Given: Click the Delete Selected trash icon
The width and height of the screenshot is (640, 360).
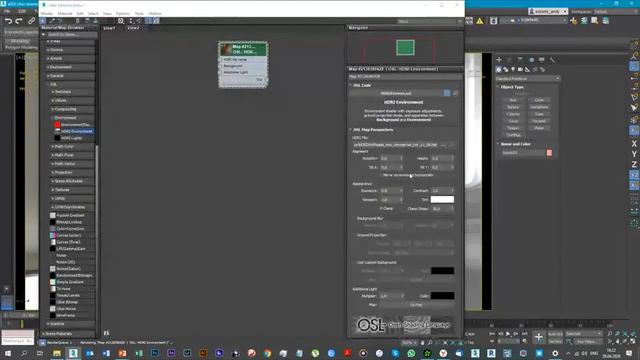Looking at the screenshot, I should [x=78, y=21].
